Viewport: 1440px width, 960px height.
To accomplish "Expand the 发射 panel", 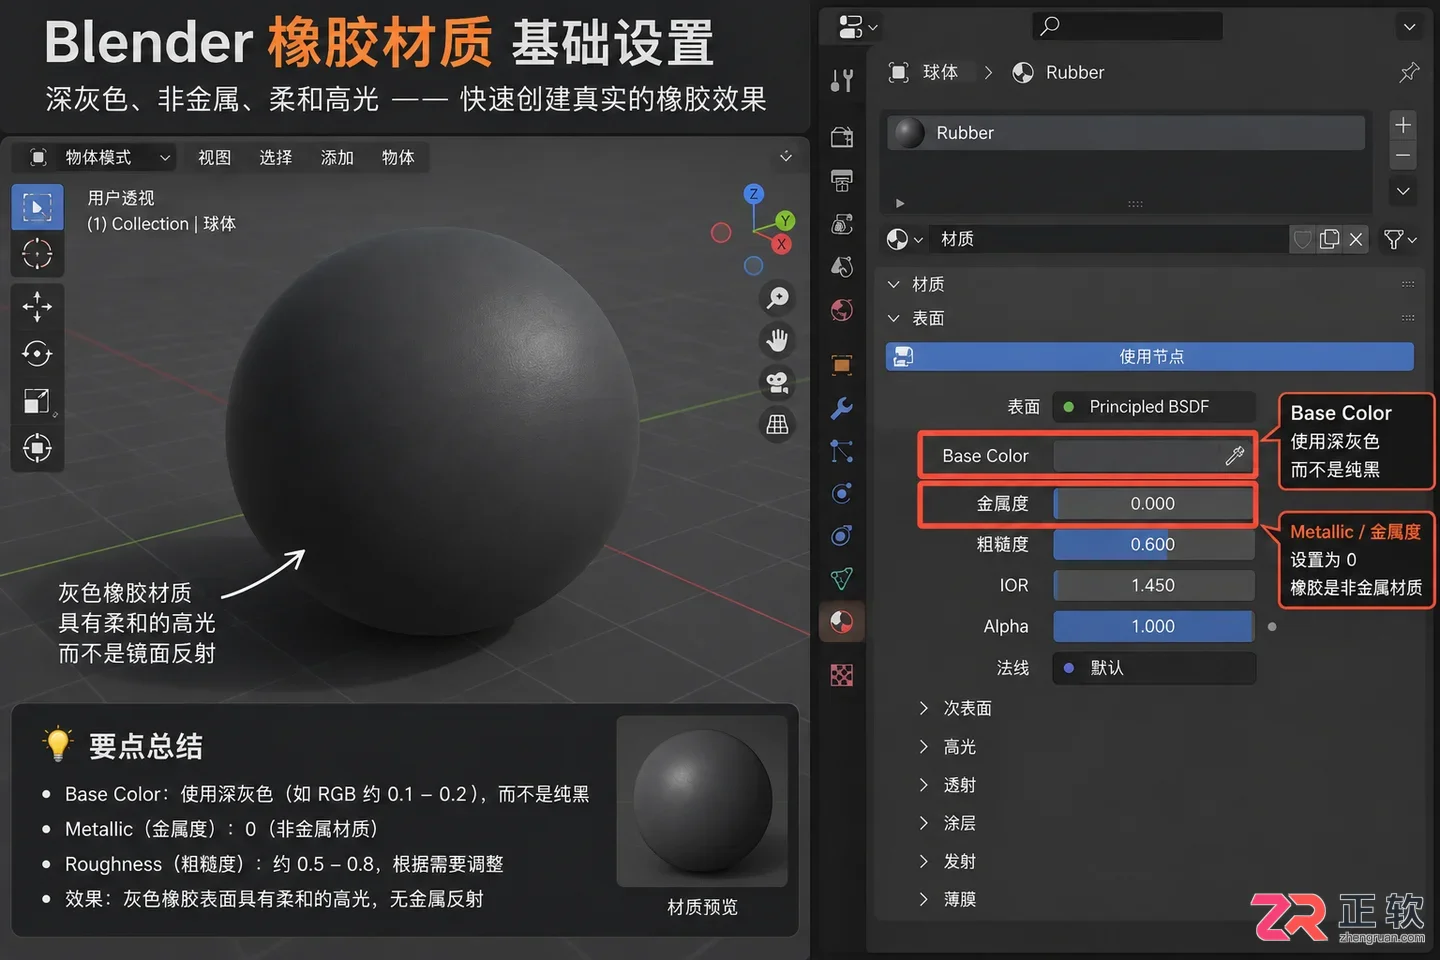I will coord(947,861).
